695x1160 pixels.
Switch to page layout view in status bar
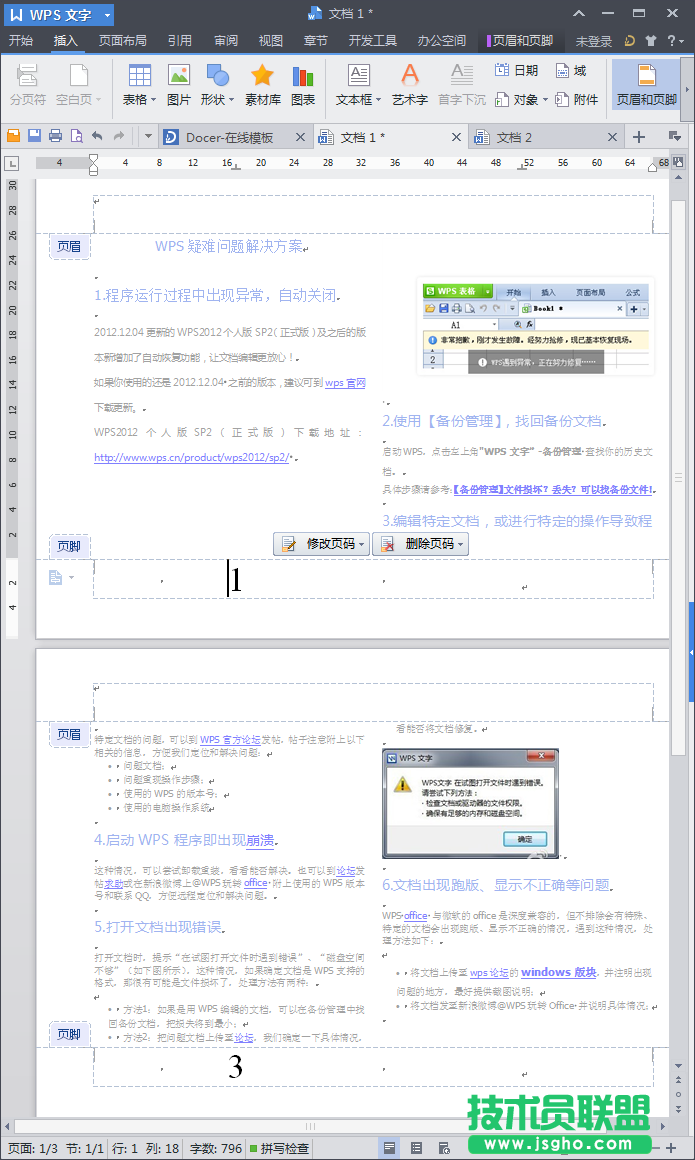[x=389, y=1148]
